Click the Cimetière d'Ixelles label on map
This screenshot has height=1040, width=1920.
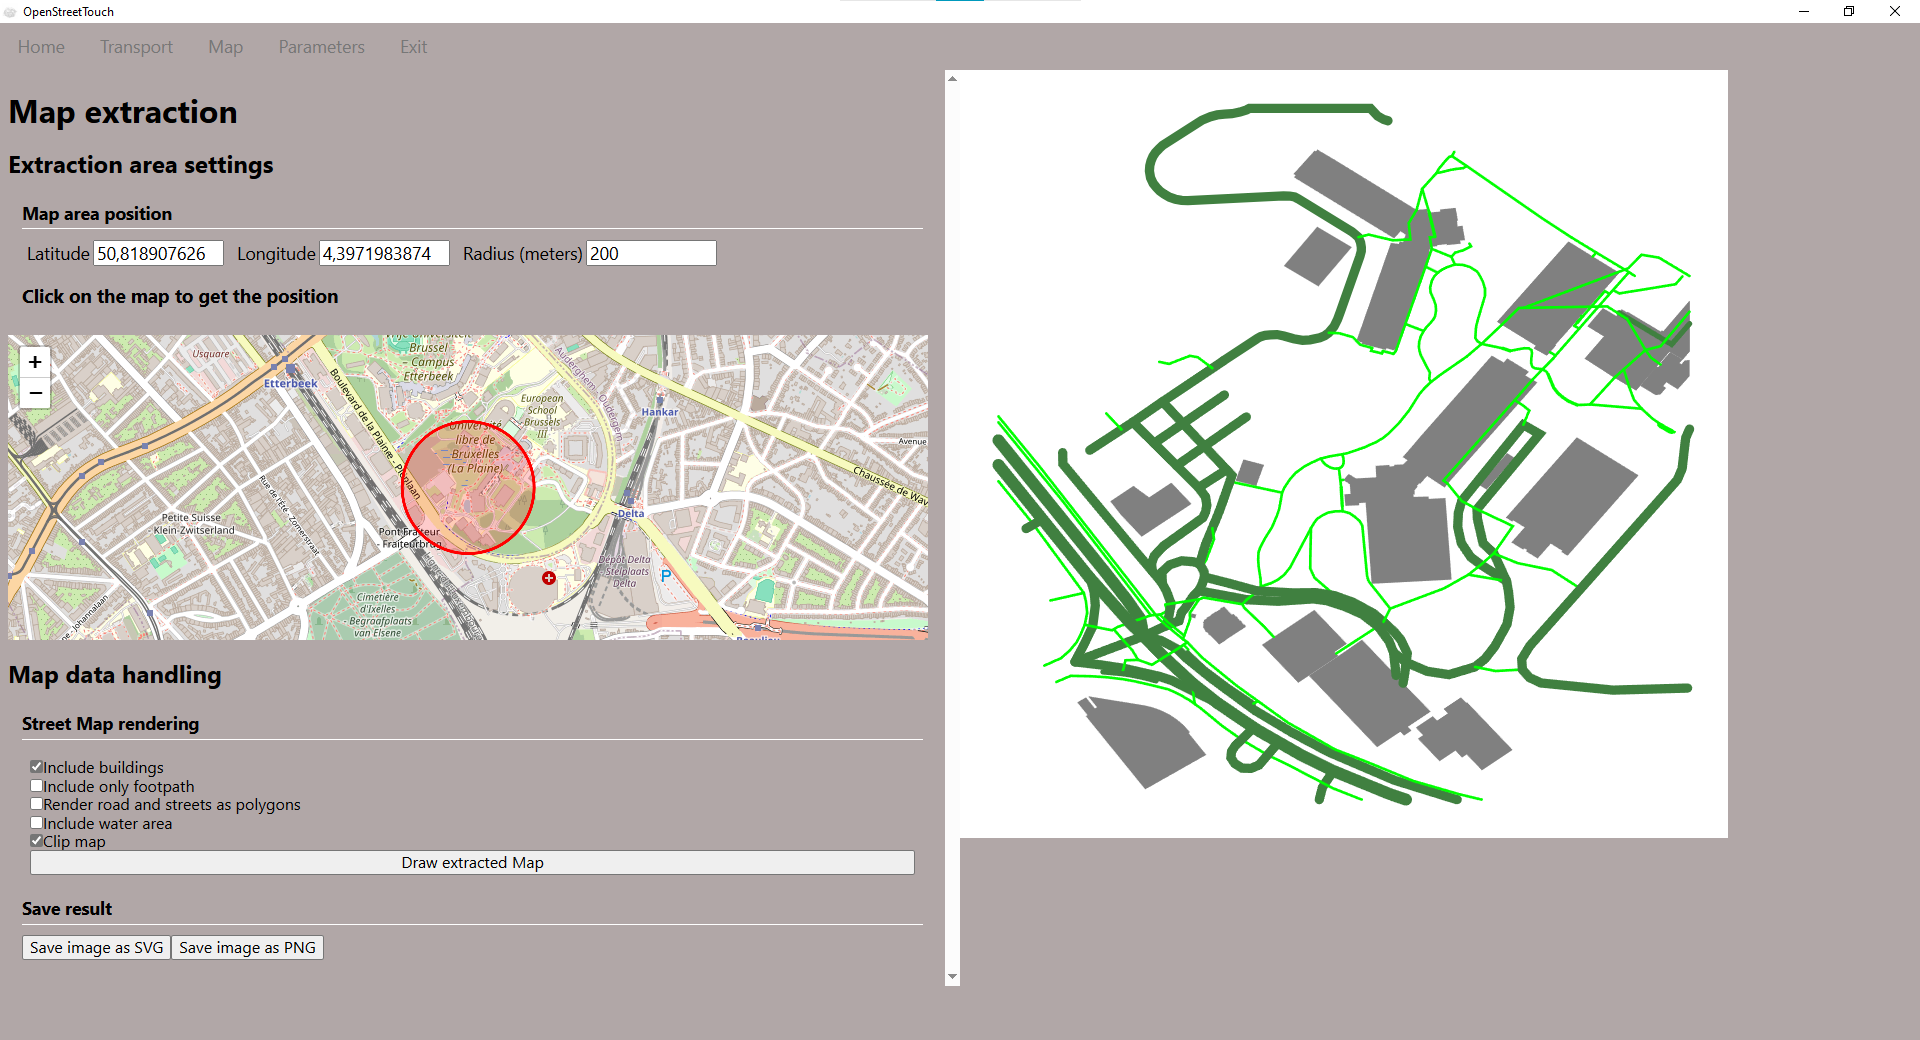point(379,615)
